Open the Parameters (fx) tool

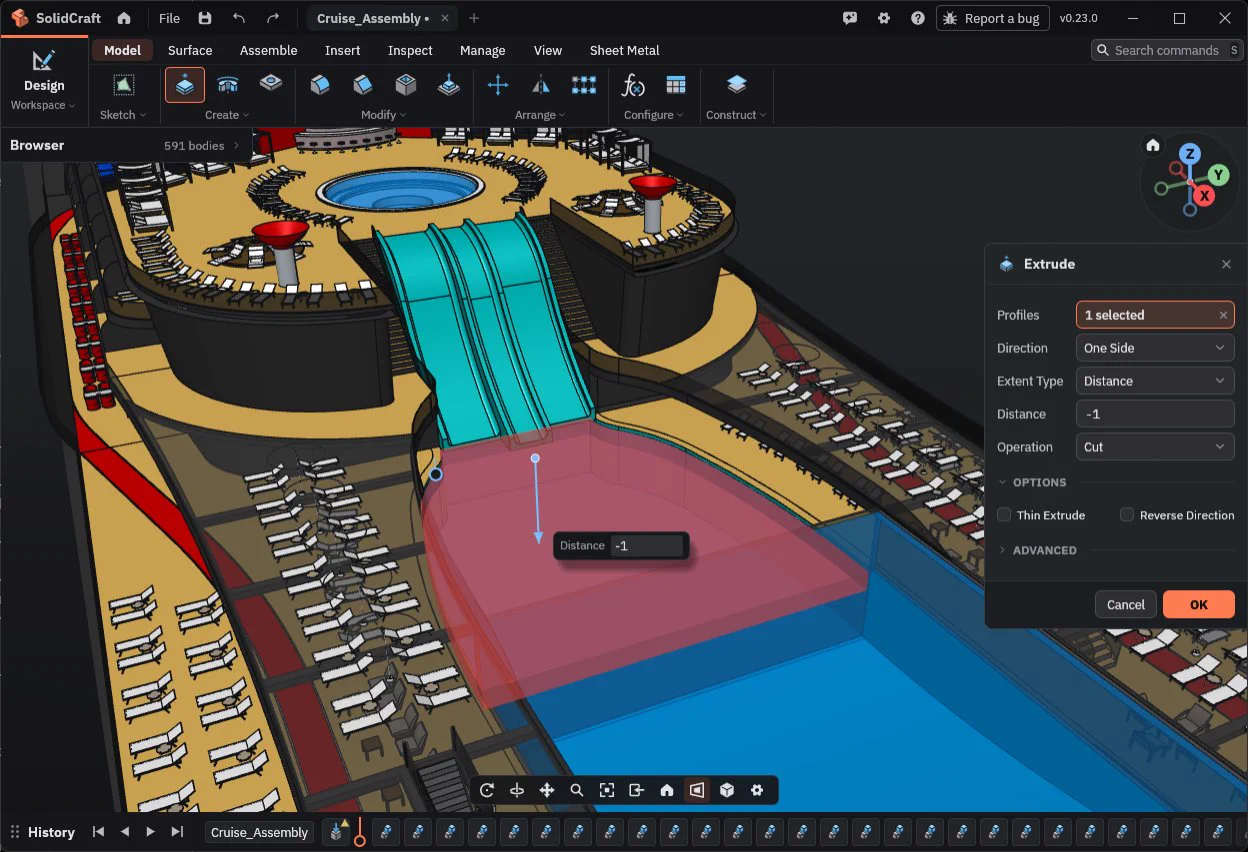(633, 85)
